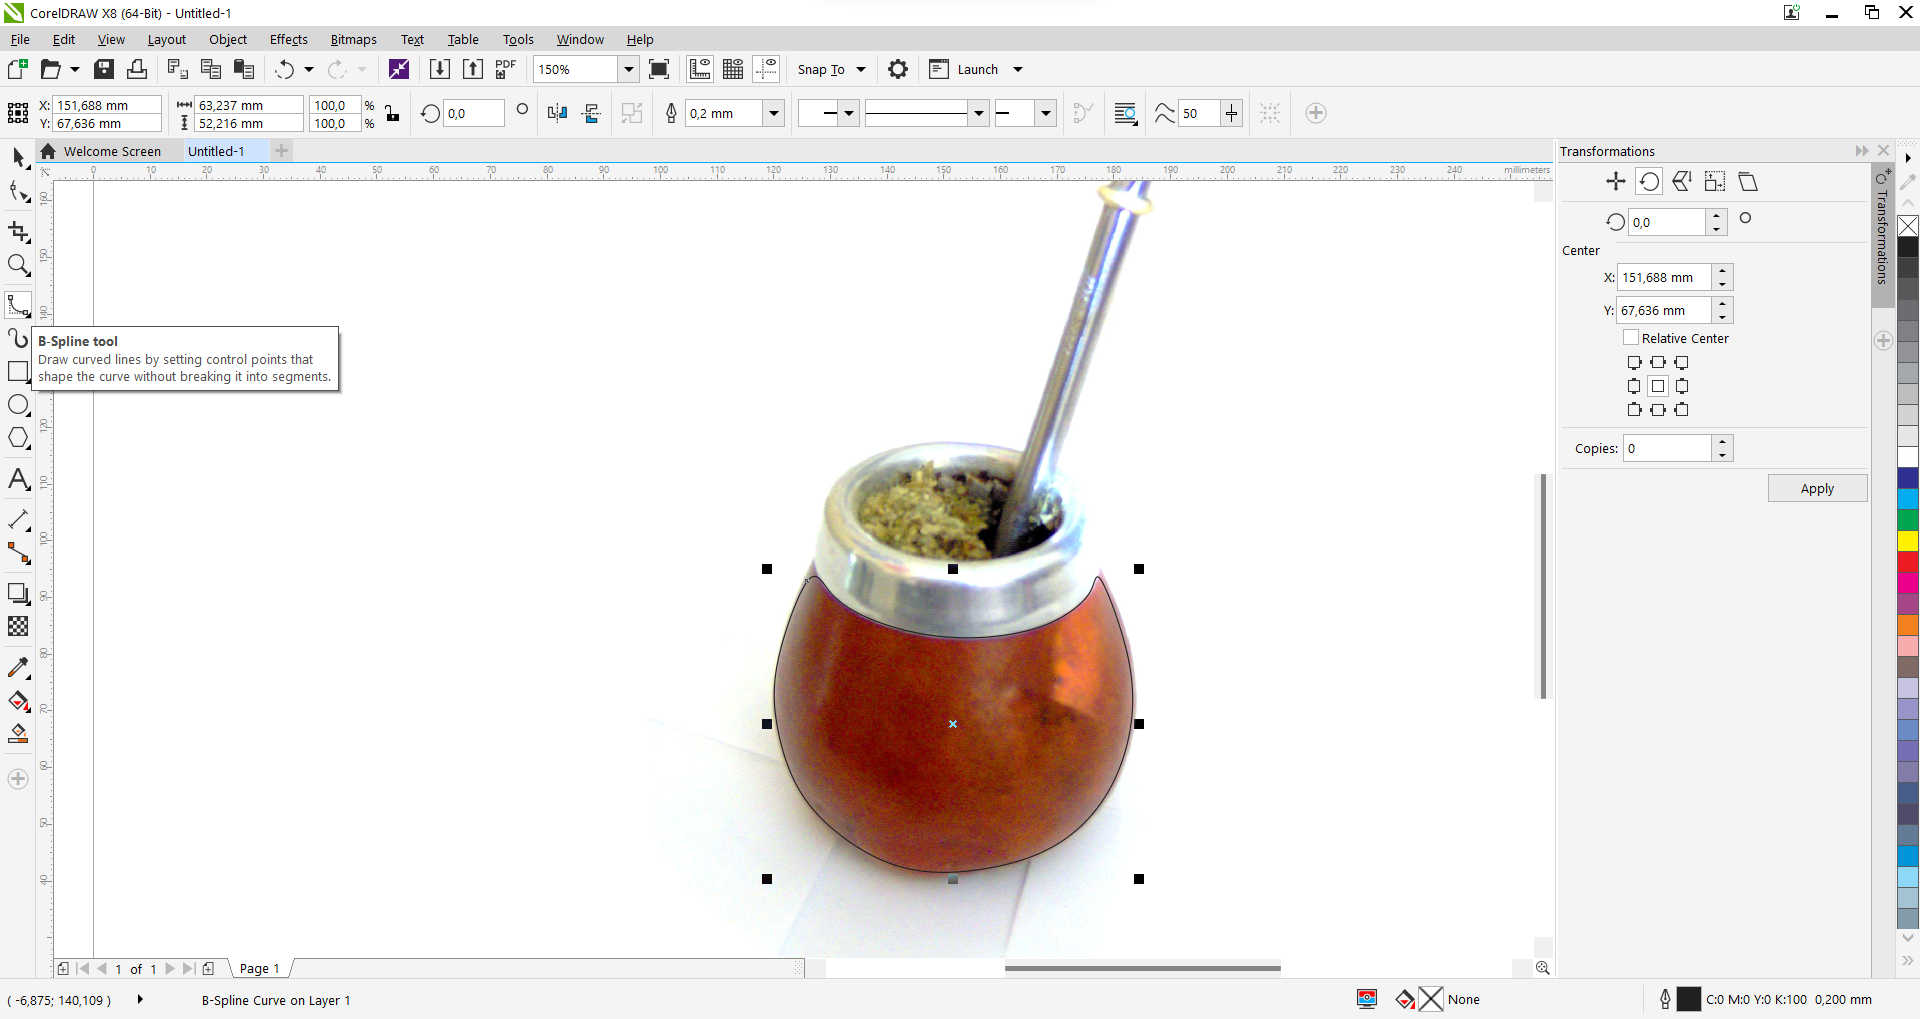Select the Smart Fill tool
The width and height of the screenshot is (1920, 1019).
[x=18, y=734]
